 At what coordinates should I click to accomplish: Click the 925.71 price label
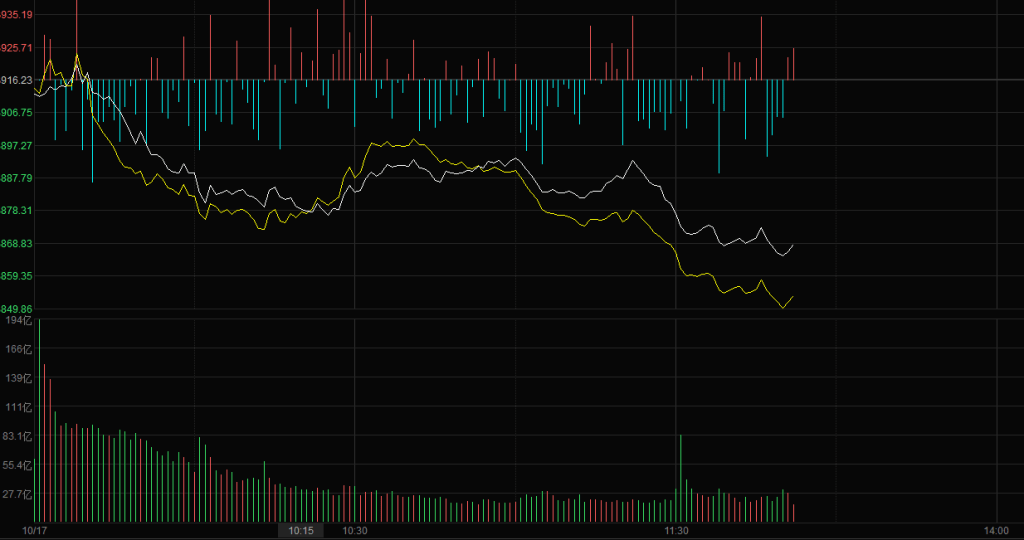tap(17, 48)
